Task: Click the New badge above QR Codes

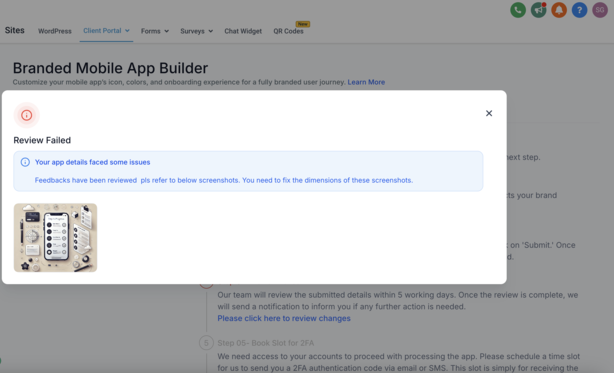Action: click(303, 24)
